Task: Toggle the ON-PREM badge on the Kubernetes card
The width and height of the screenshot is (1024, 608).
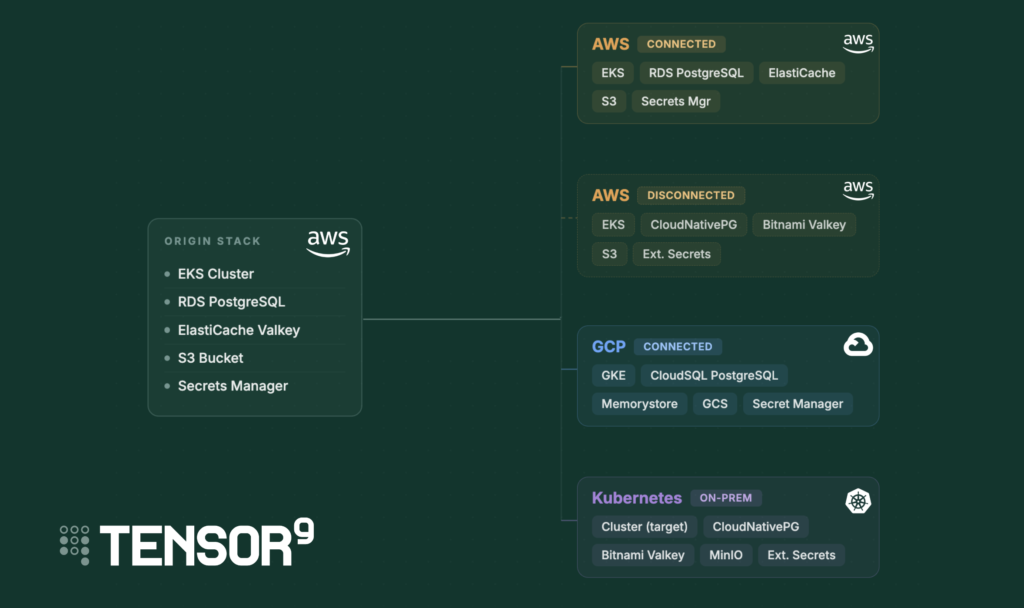Action: click(x=726, y=497)
